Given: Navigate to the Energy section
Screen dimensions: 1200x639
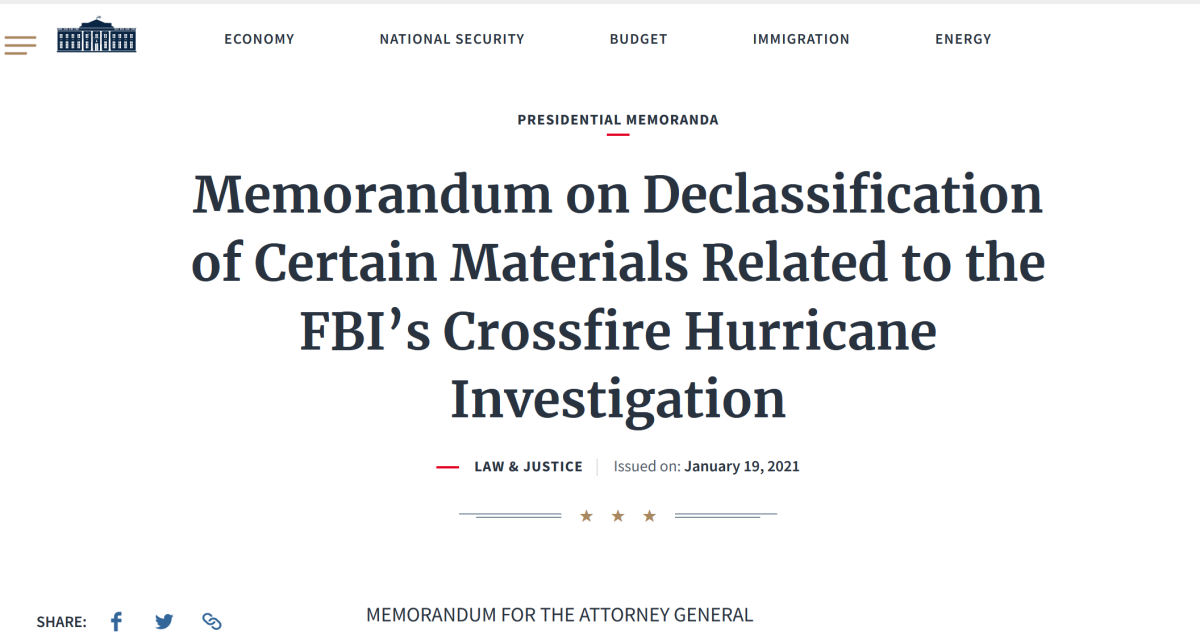Looking at the screenshot, I should pyautogui.click(x=963, y=39).
